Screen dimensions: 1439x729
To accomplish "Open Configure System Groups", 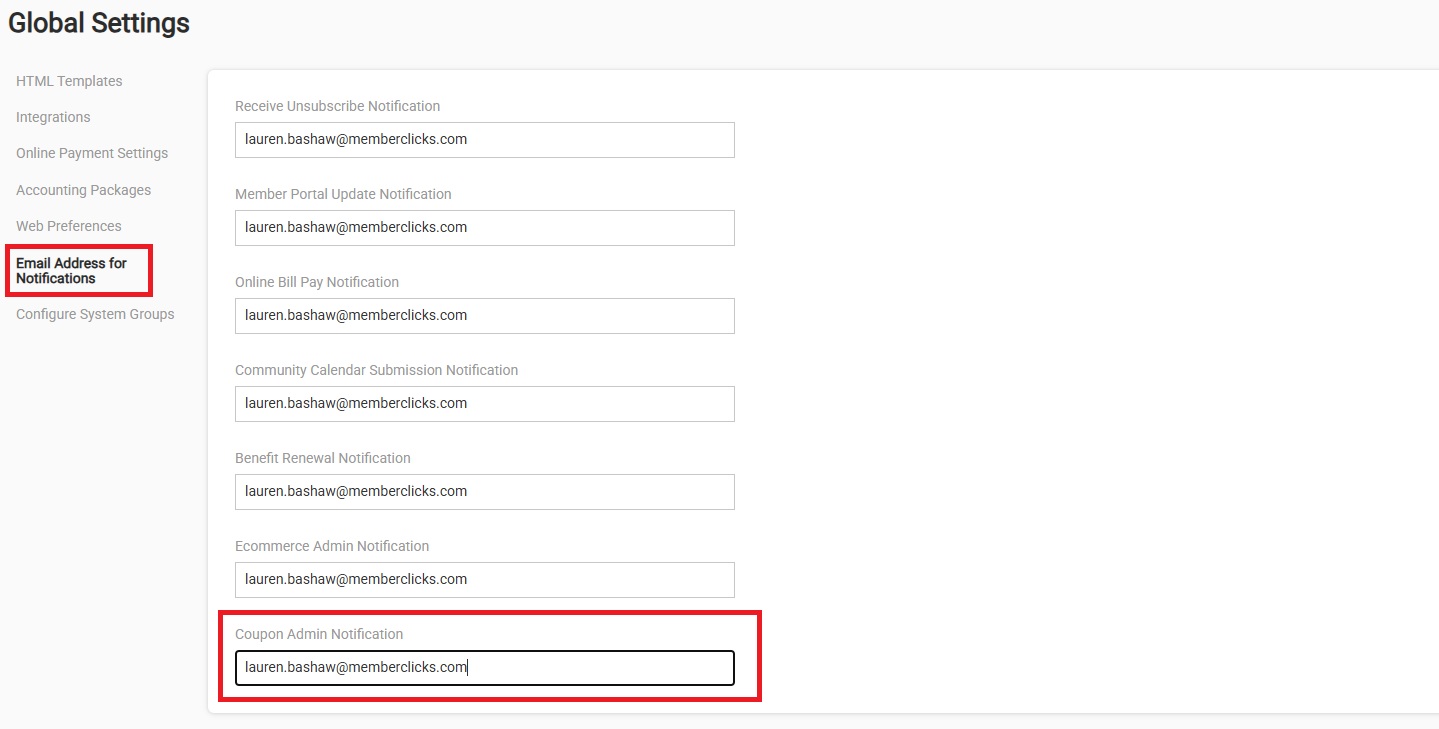I will pos(95,314).
